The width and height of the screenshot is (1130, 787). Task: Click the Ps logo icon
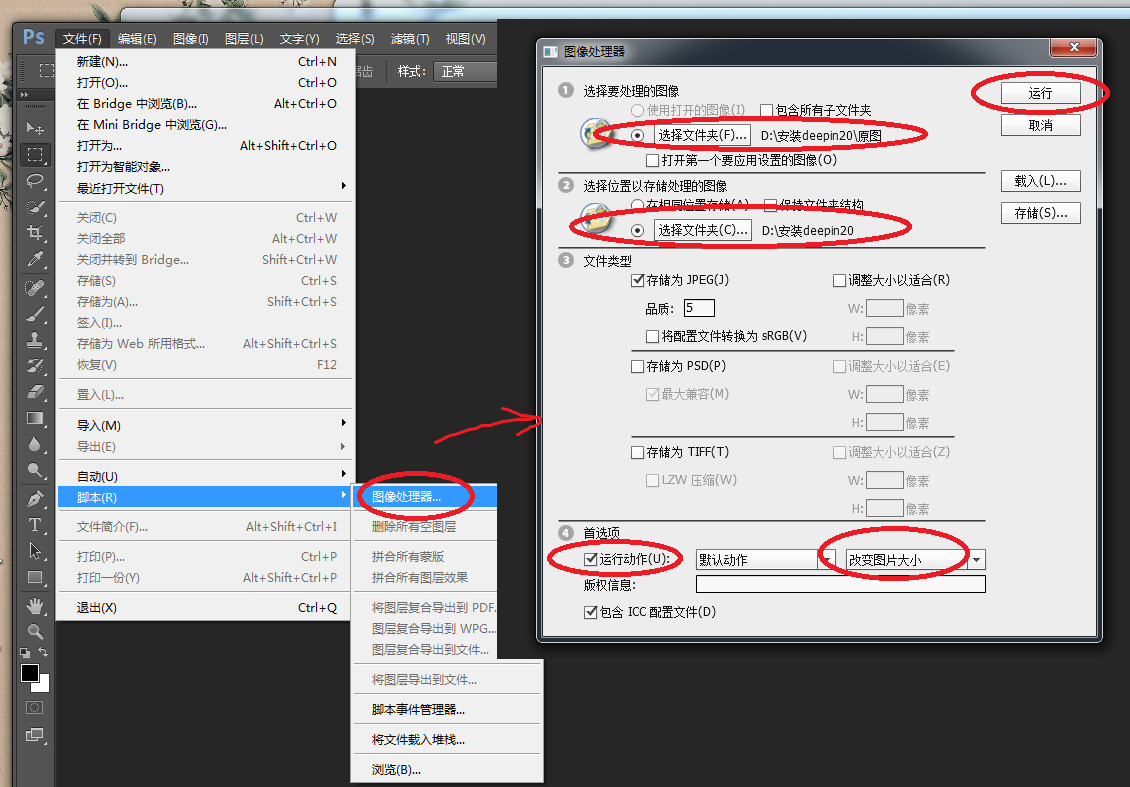pyautogui.click(x=33, y=37)
